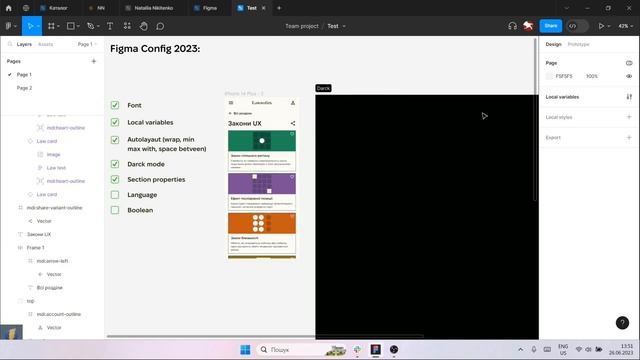This screenshot has width=640, height=360.
Task: Add a local style
Action: 629,117
